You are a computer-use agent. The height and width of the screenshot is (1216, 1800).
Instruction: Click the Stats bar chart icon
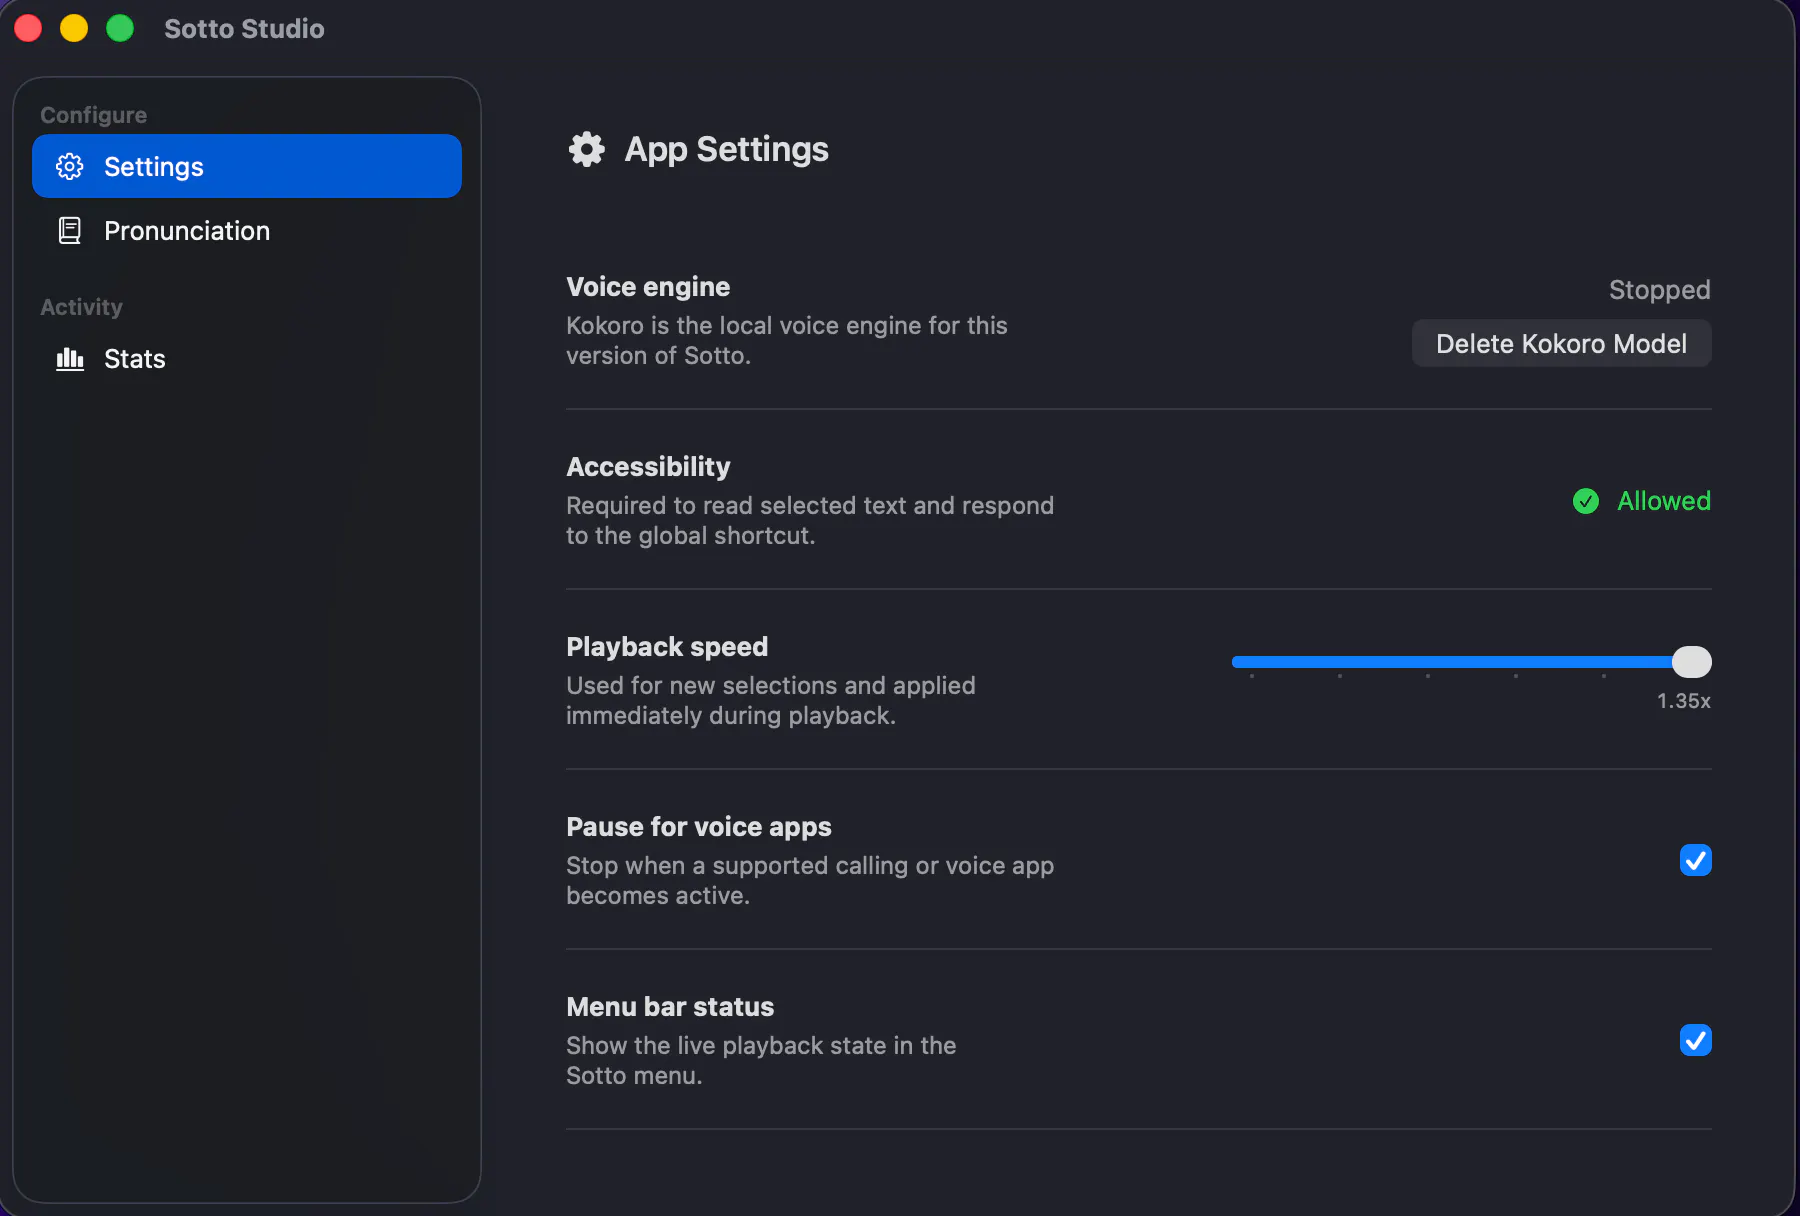point(70,359)
